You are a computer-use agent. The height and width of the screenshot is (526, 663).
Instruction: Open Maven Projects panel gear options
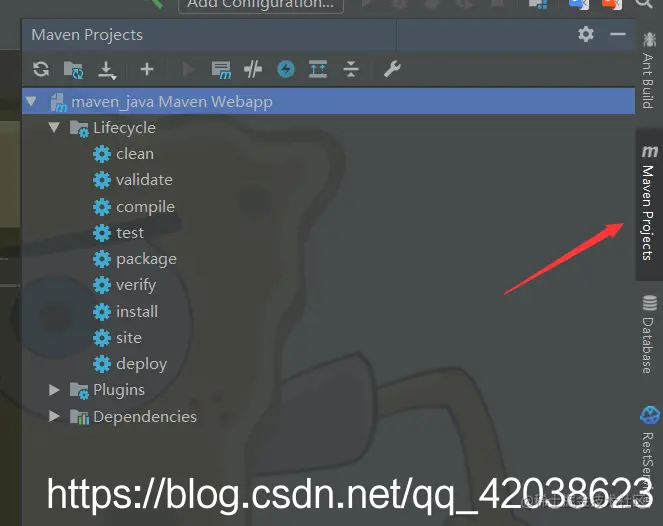pos(586,34)
